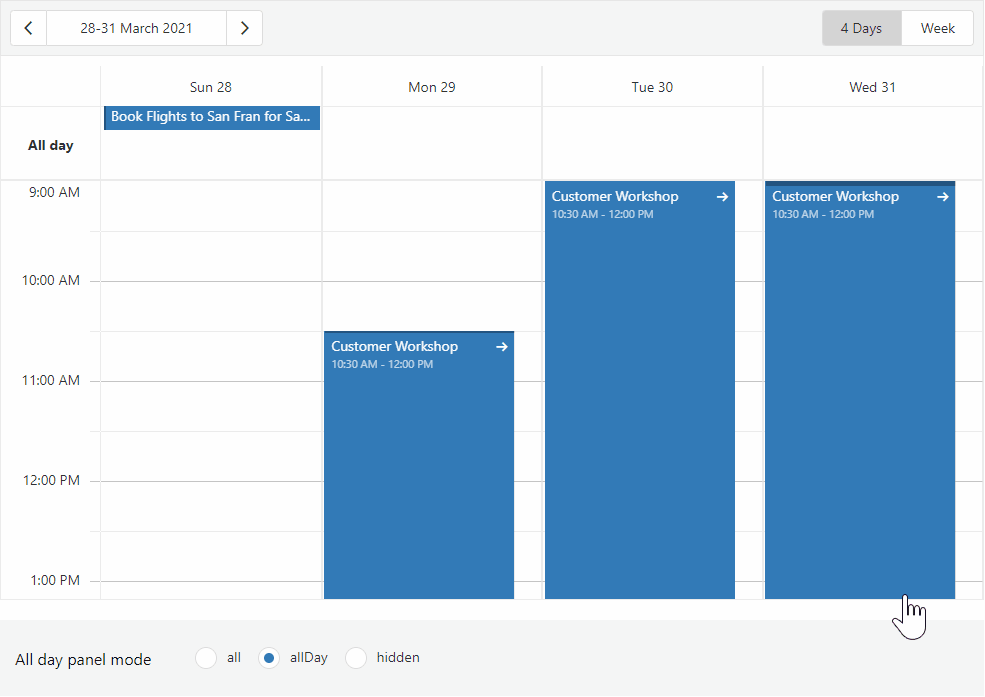Screen dimensions: 985x697
Task: Select the 'all' panel mode
Action: click(207, 658)
